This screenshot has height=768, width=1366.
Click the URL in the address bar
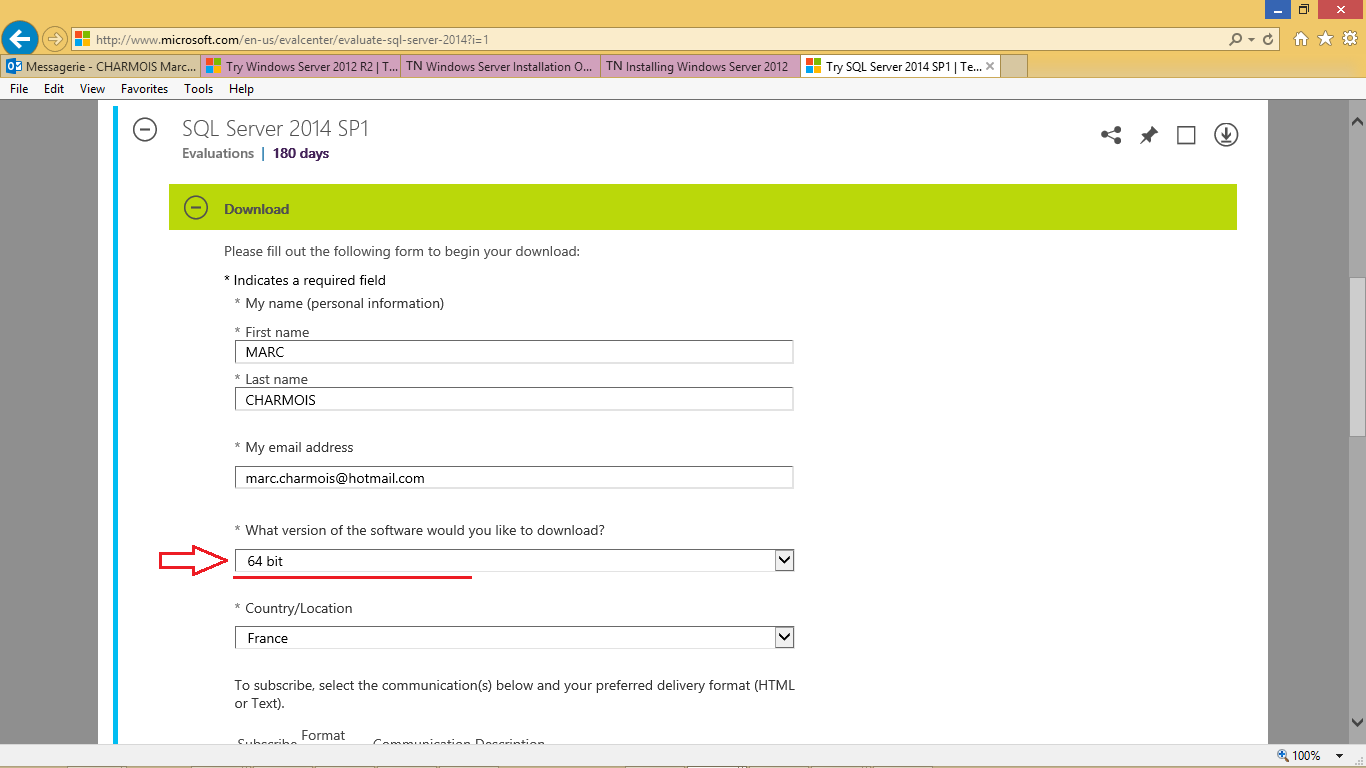[292, 40]
